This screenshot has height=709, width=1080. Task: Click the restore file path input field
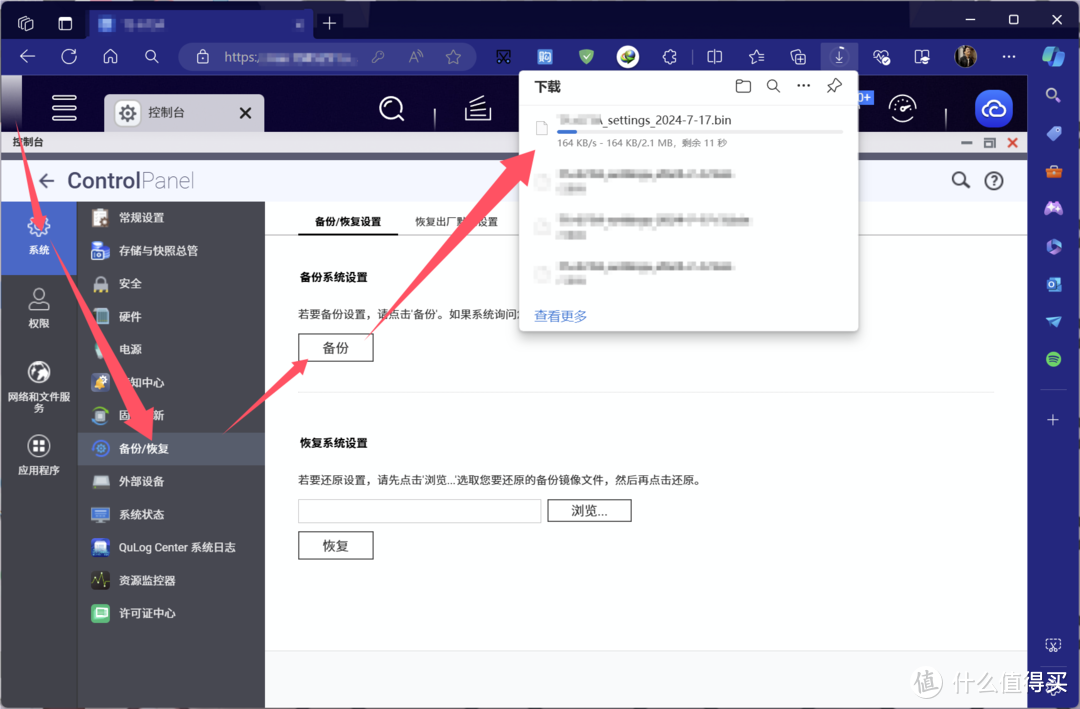coord(419,510)
